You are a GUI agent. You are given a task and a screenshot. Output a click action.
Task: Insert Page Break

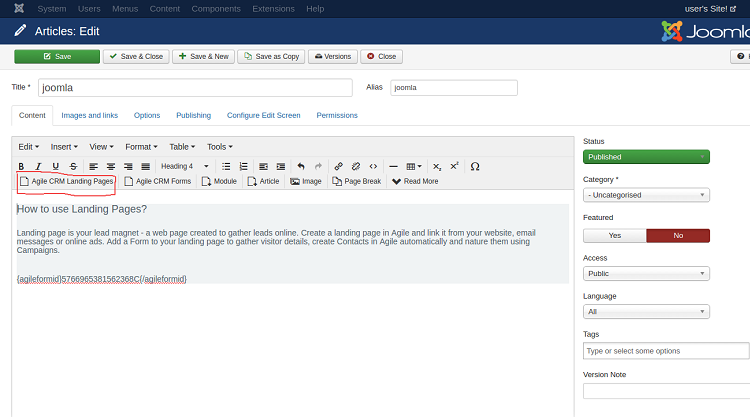[x=357, y=181]
